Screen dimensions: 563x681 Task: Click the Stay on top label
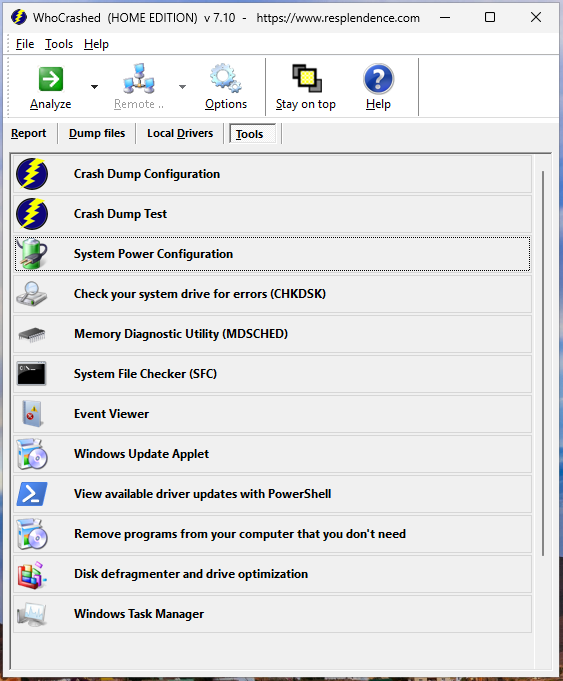point(306,105)
